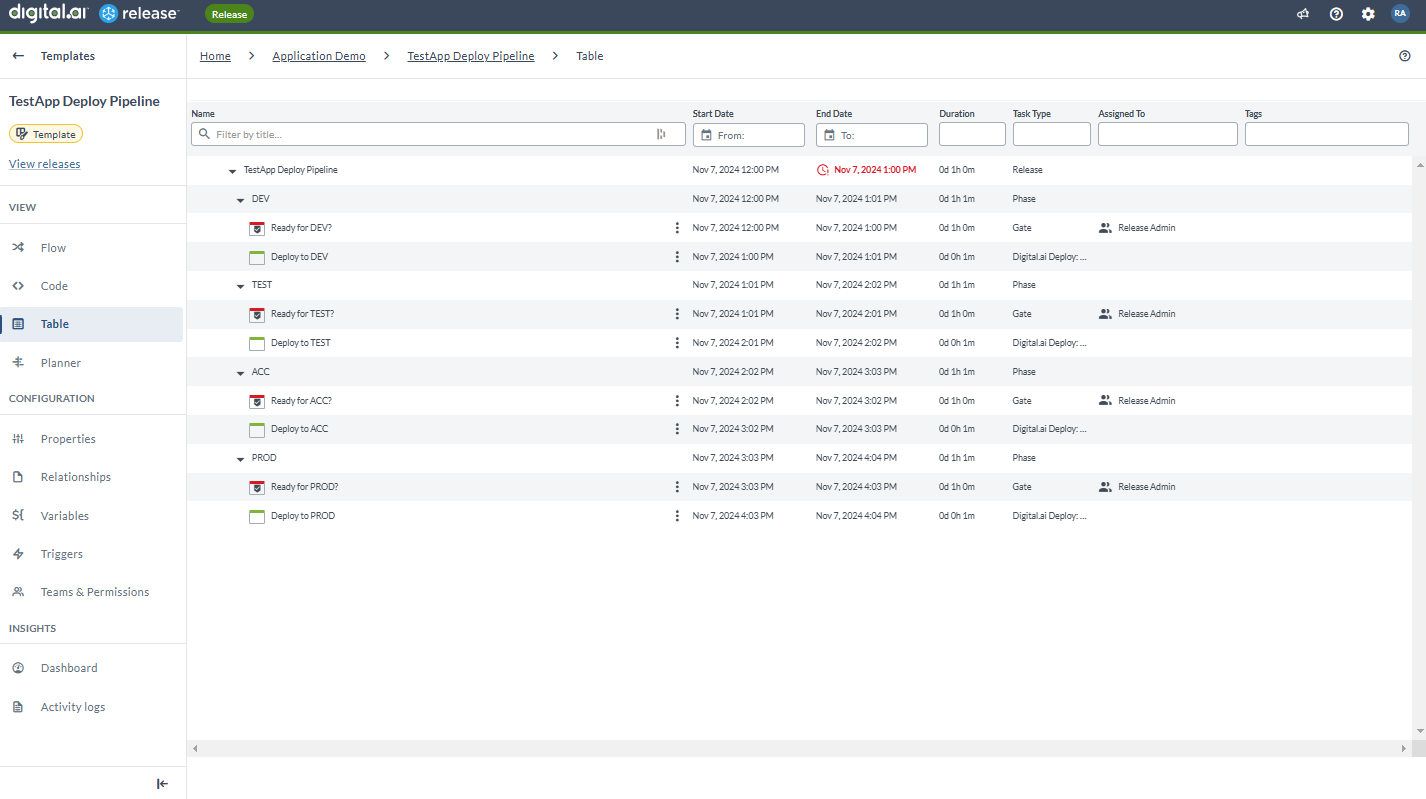Collapse the PROD phase

click(x=240, y=459)
